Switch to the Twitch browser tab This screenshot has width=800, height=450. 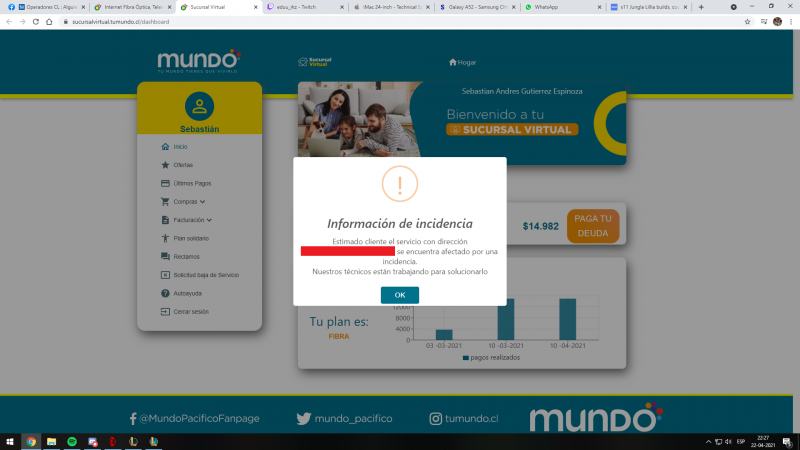tap(305, 7)
